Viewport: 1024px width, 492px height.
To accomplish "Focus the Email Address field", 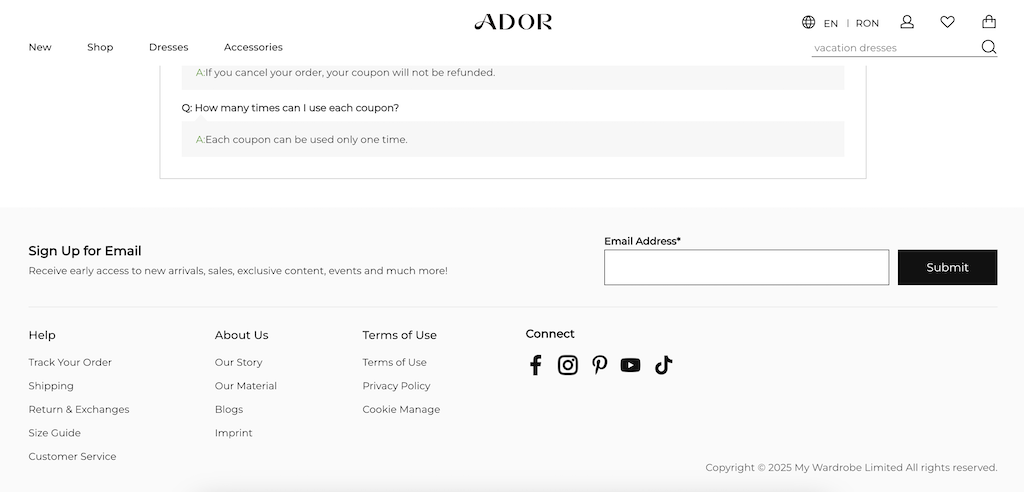I will click(746, 267).
